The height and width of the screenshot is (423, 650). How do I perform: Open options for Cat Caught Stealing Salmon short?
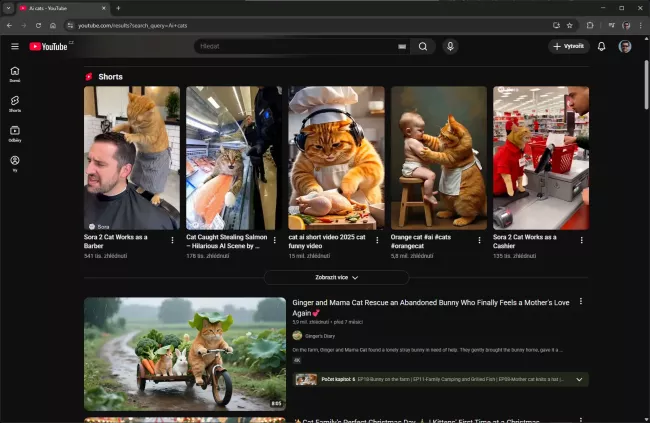coord(274,240)
